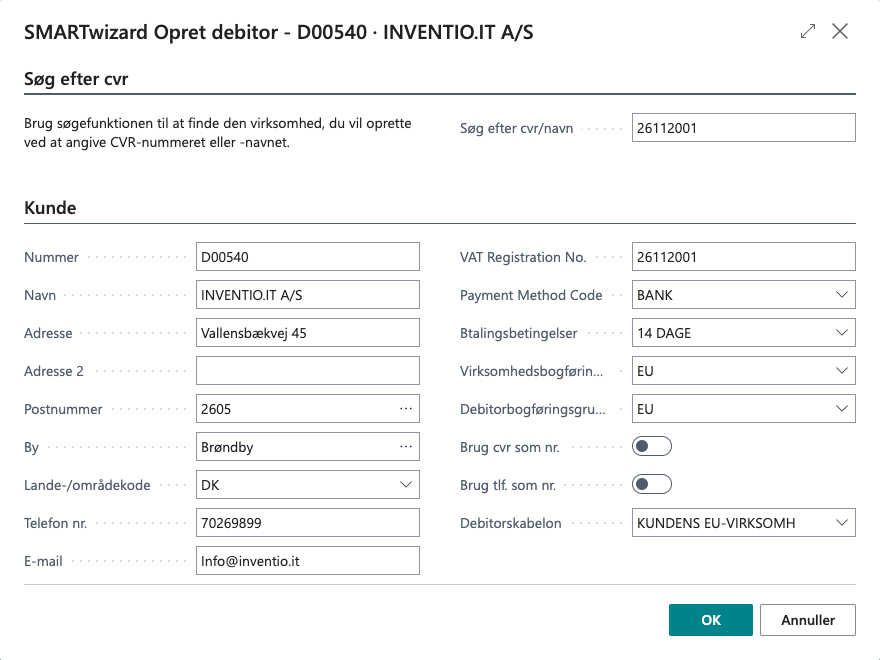Expand Btalingsbetingelser dropdown

pyautogui.click(x=840, y=333)
